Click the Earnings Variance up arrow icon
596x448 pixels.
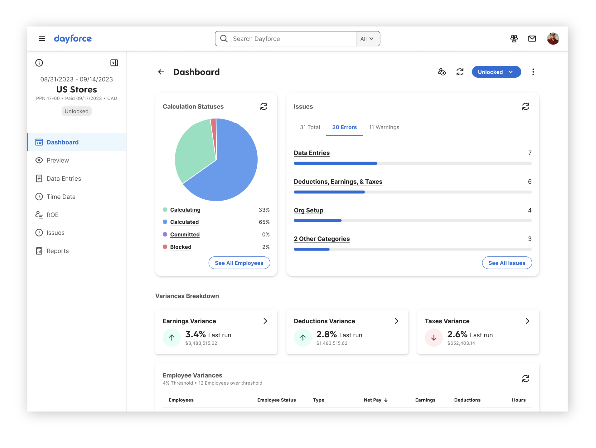coord(172,337)
